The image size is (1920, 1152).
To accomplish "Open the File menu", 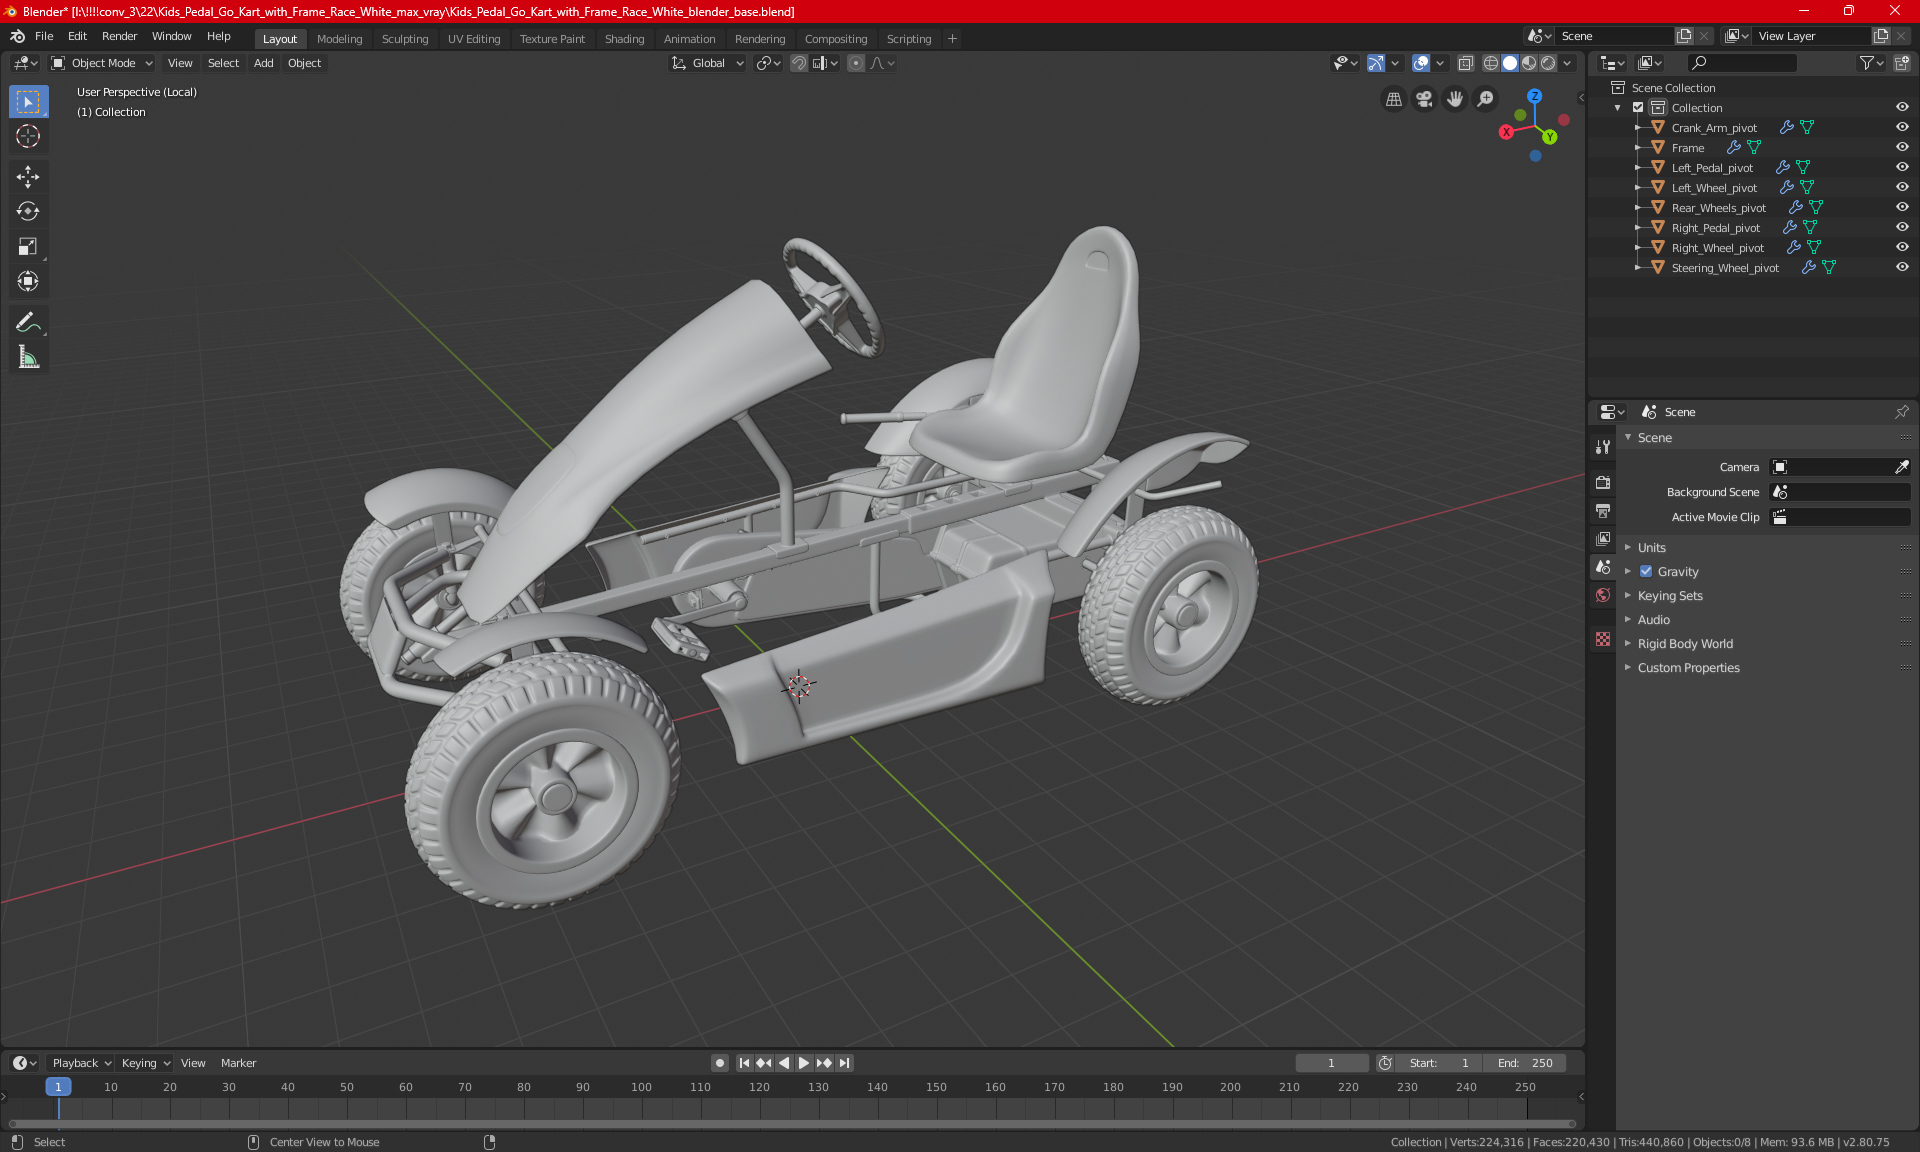I will (x=44, y=36).
